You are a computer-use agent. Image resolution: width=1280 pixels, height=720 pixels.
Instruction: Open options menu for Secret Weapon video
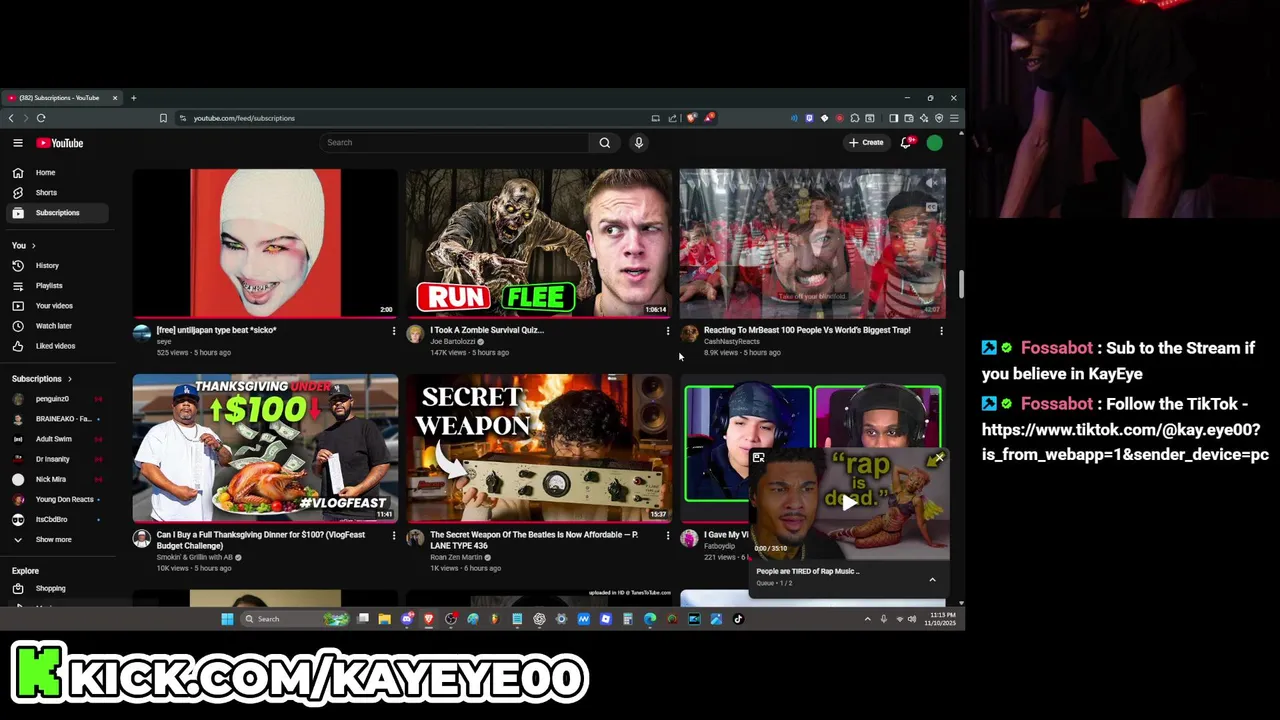(x=667, y=536)
